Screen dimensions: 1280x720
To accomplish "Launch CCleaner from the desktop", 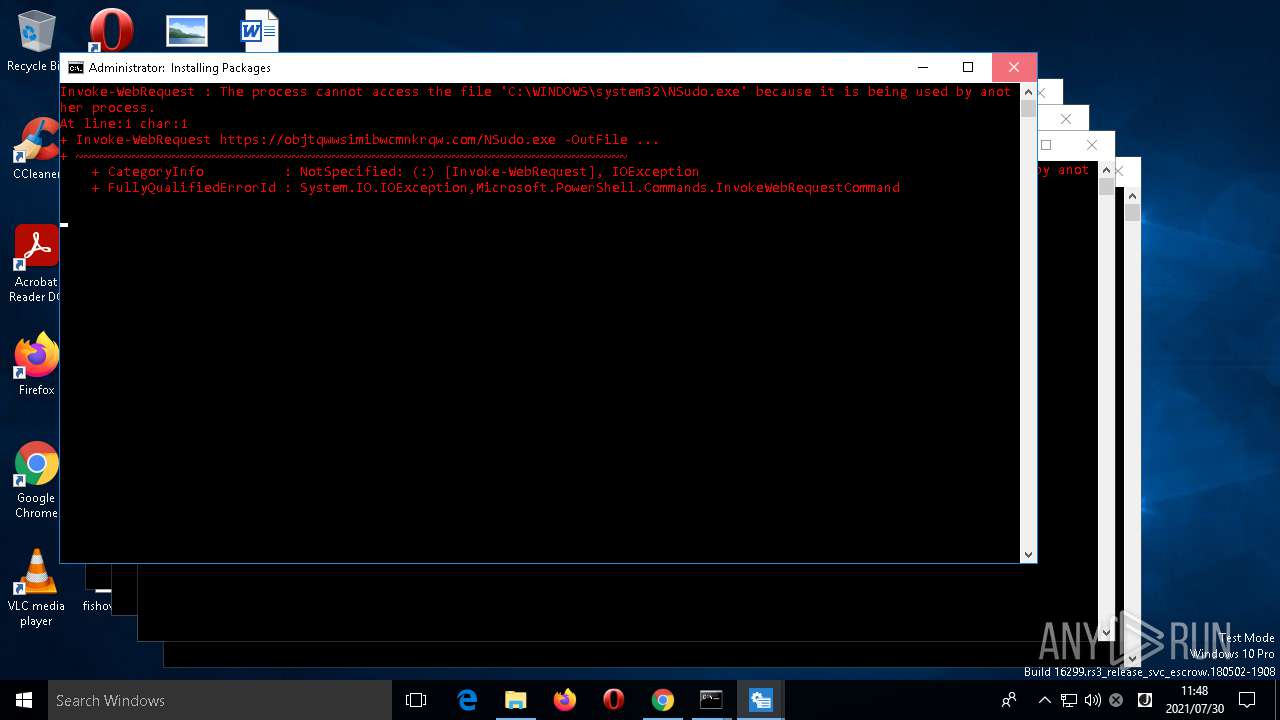I will click(x=36, y=148).
